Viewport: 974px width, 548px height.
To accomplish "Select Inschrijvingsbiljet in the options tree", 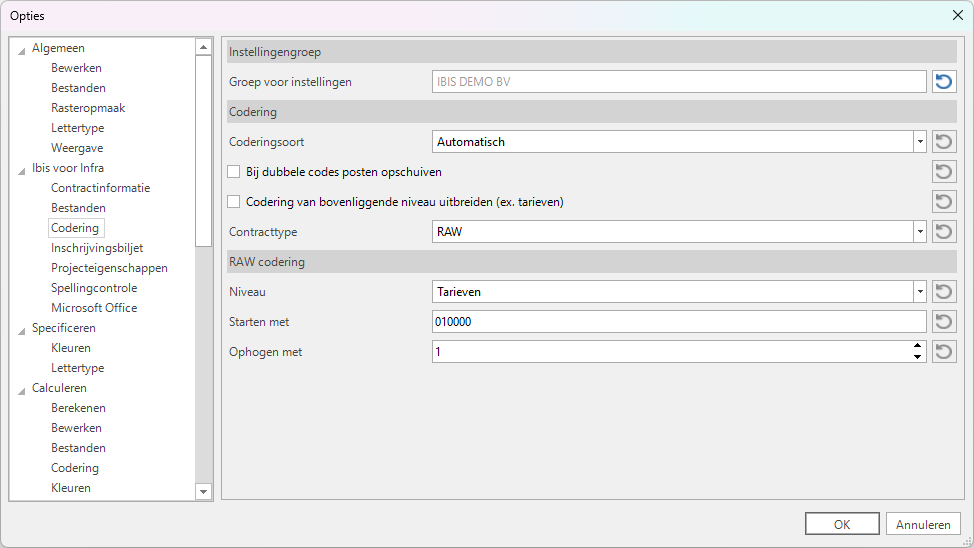I will 97,248.
